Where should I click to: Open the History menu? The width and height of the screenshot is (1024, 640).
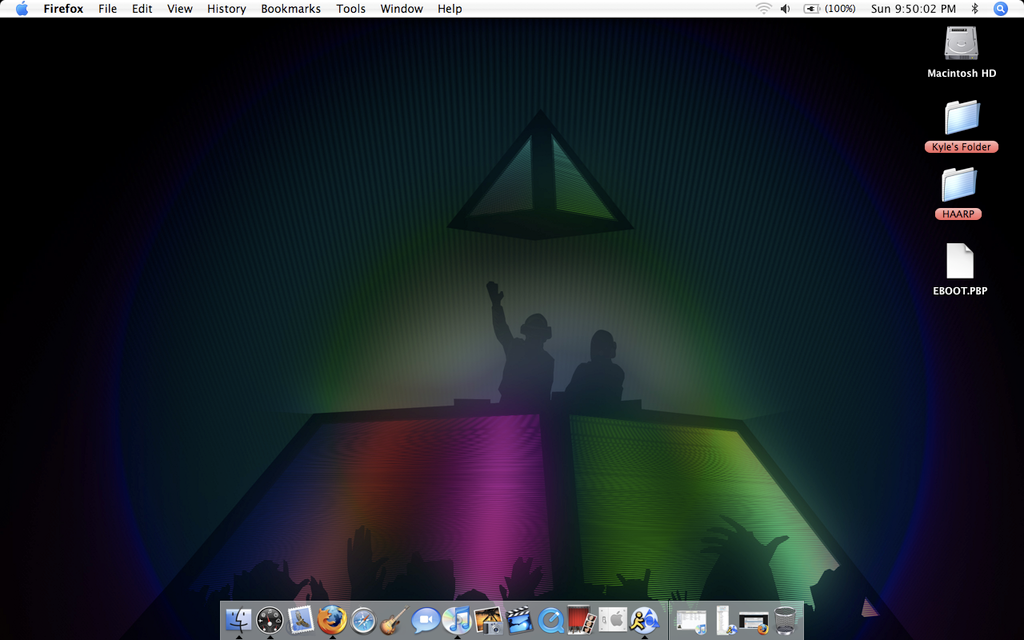pos(226,9)
